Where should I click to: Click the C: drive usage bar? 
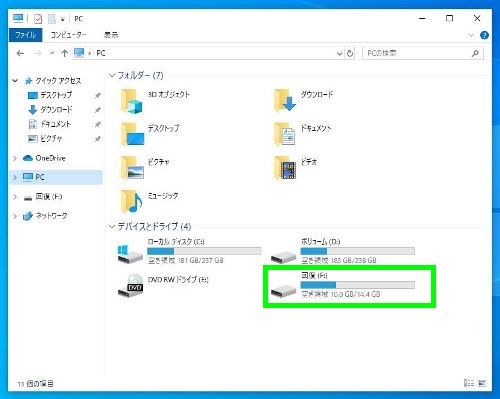[x=204, y=251]
